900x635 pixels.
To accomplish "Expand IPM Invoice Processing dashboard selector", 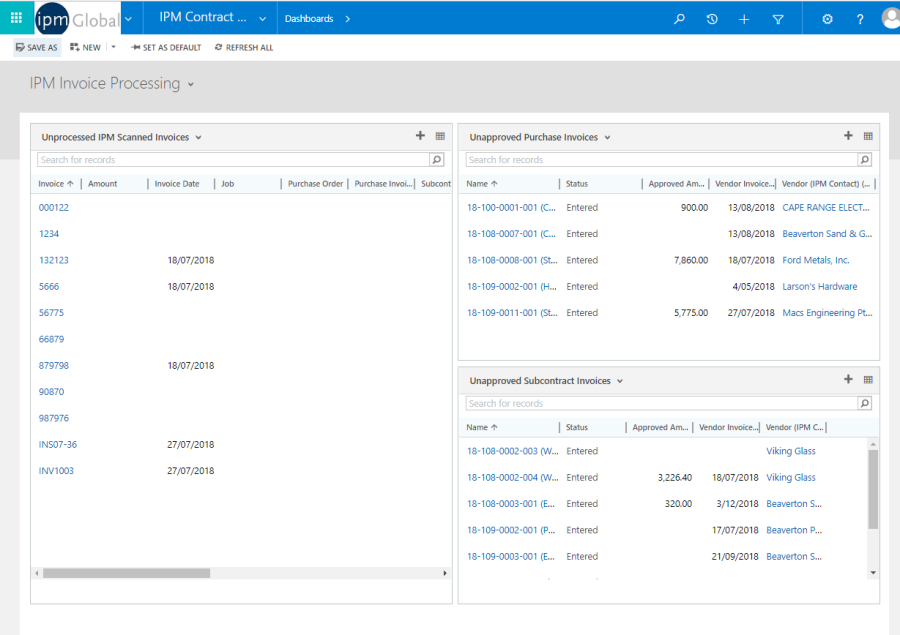I will pyautogui.click(x=190, y=84).
